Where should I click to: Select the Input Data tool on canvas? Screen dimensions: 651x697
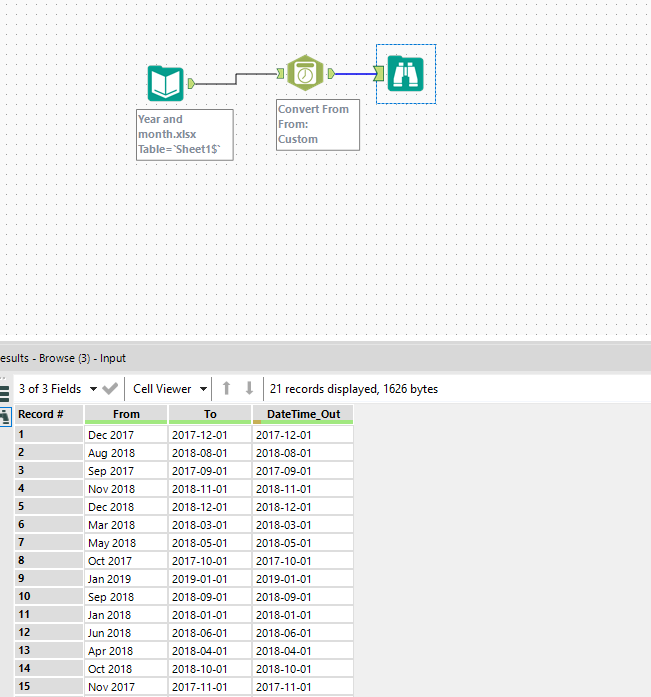click(165, 83)
